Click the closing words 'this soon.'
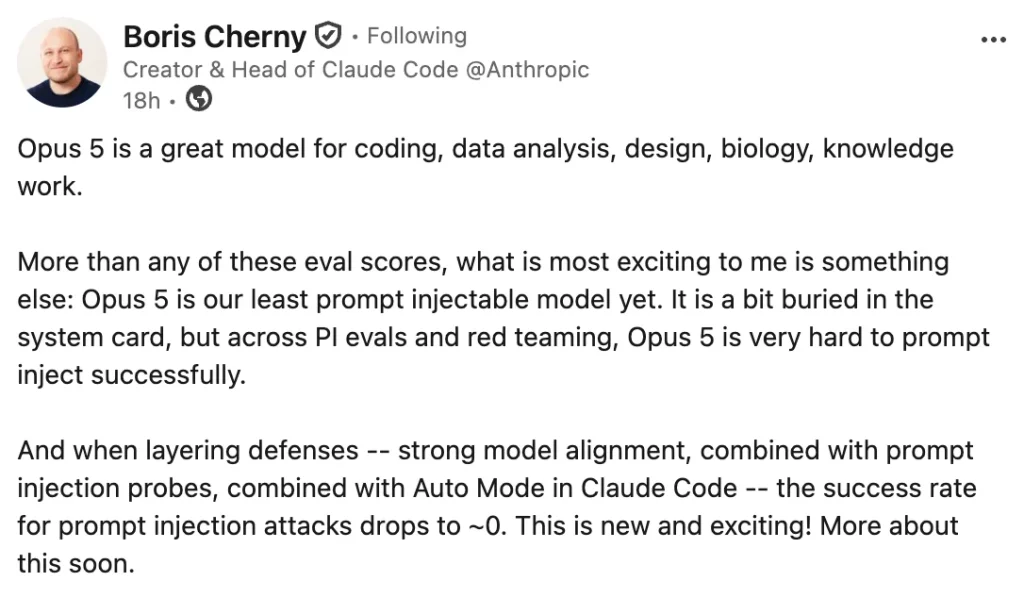The image size is (1024, 598). click(x=76, y=564)
